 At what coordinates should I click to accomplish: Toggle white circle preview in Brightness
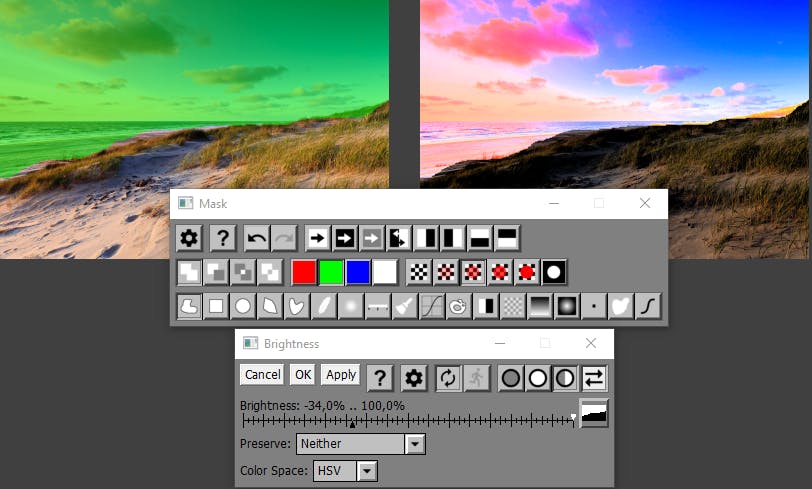pyautogui.click(x=538, y=378)
